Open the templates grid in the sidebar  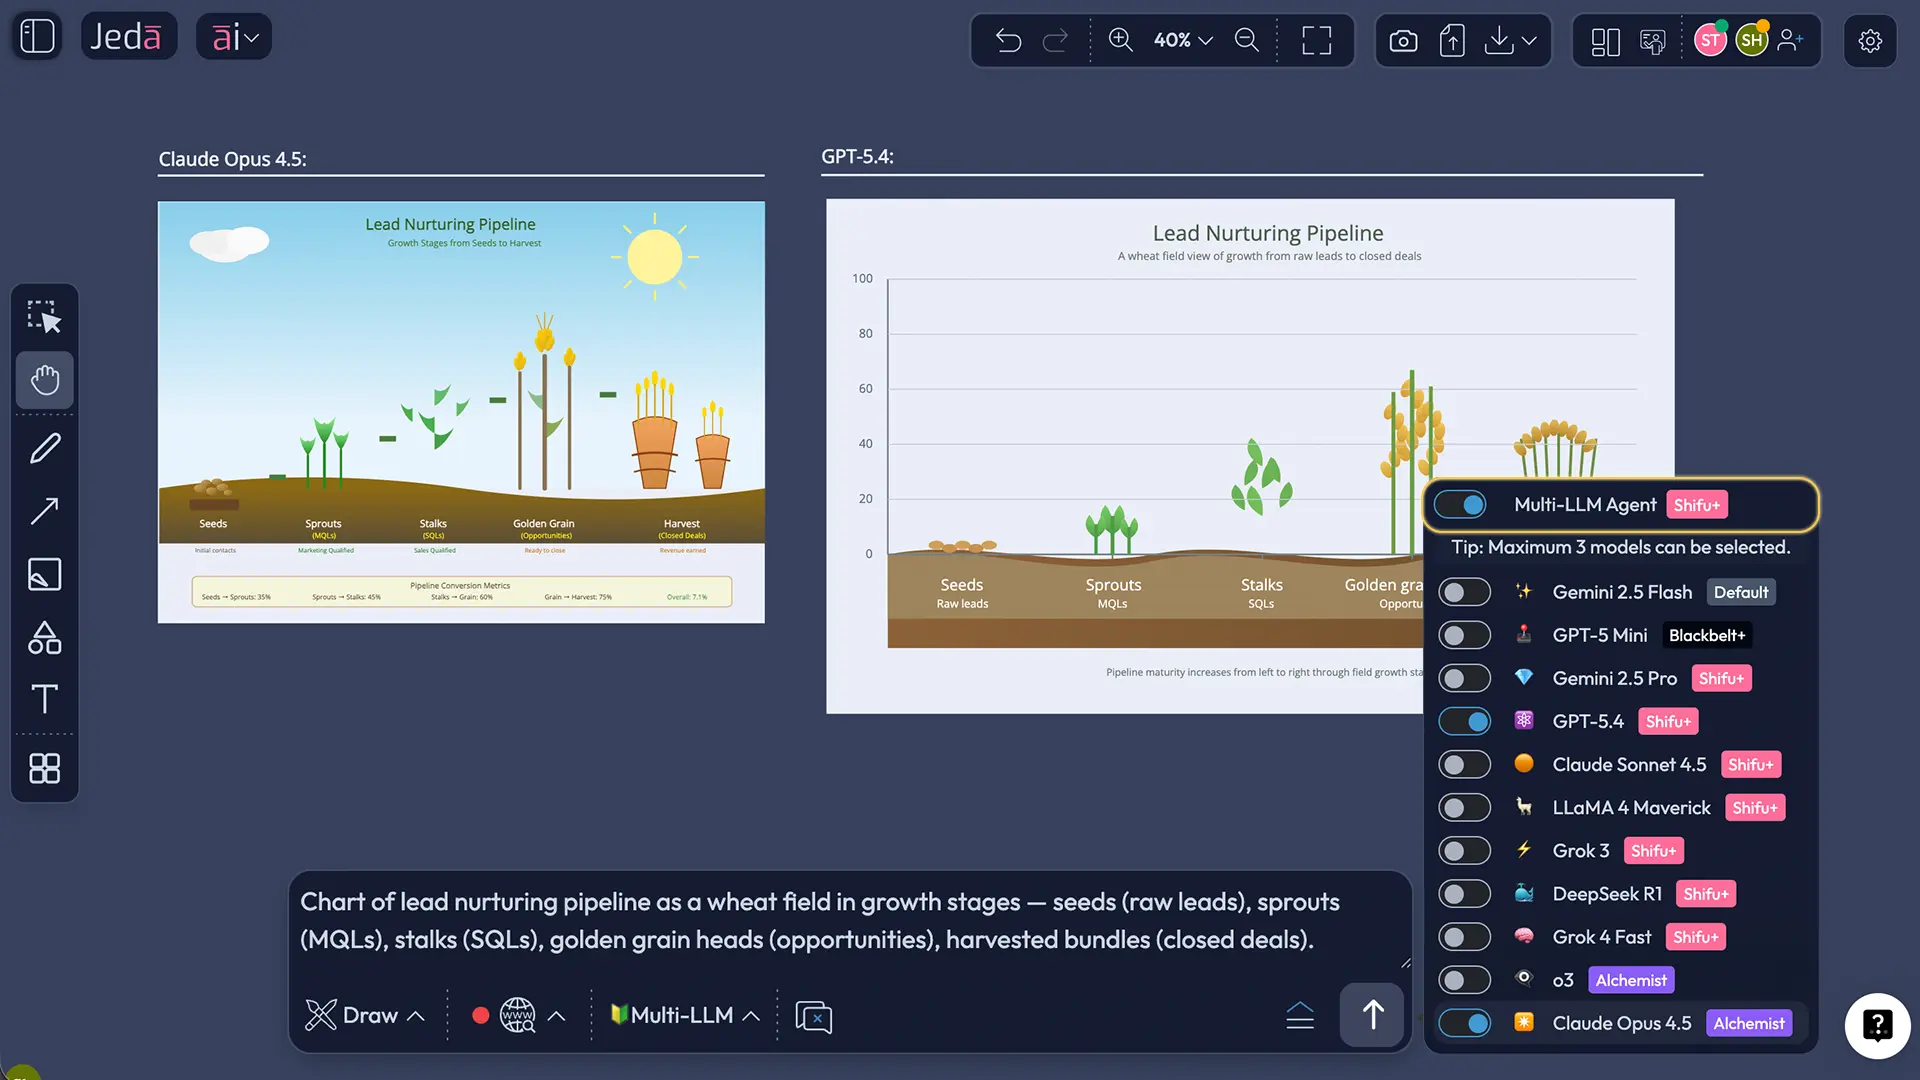pyautogui.click(x=44, y=768)
